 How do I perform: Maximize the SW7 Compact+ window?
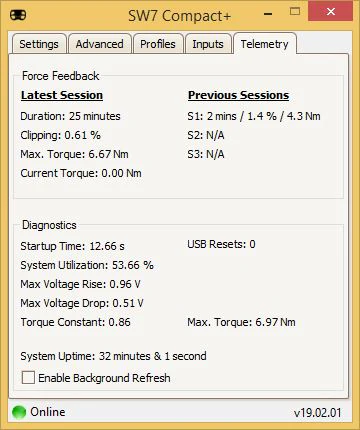point(295,12)
